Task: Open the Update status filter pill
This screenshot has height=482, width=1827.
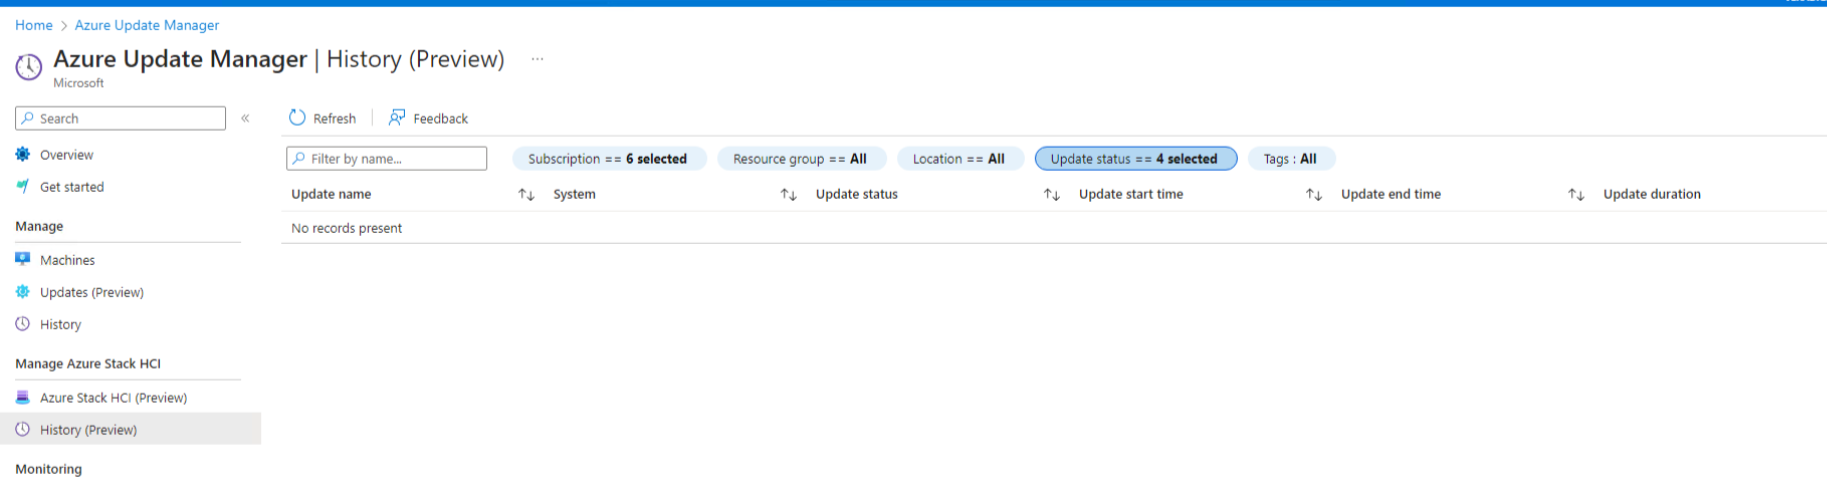Action: [1135, 158]
